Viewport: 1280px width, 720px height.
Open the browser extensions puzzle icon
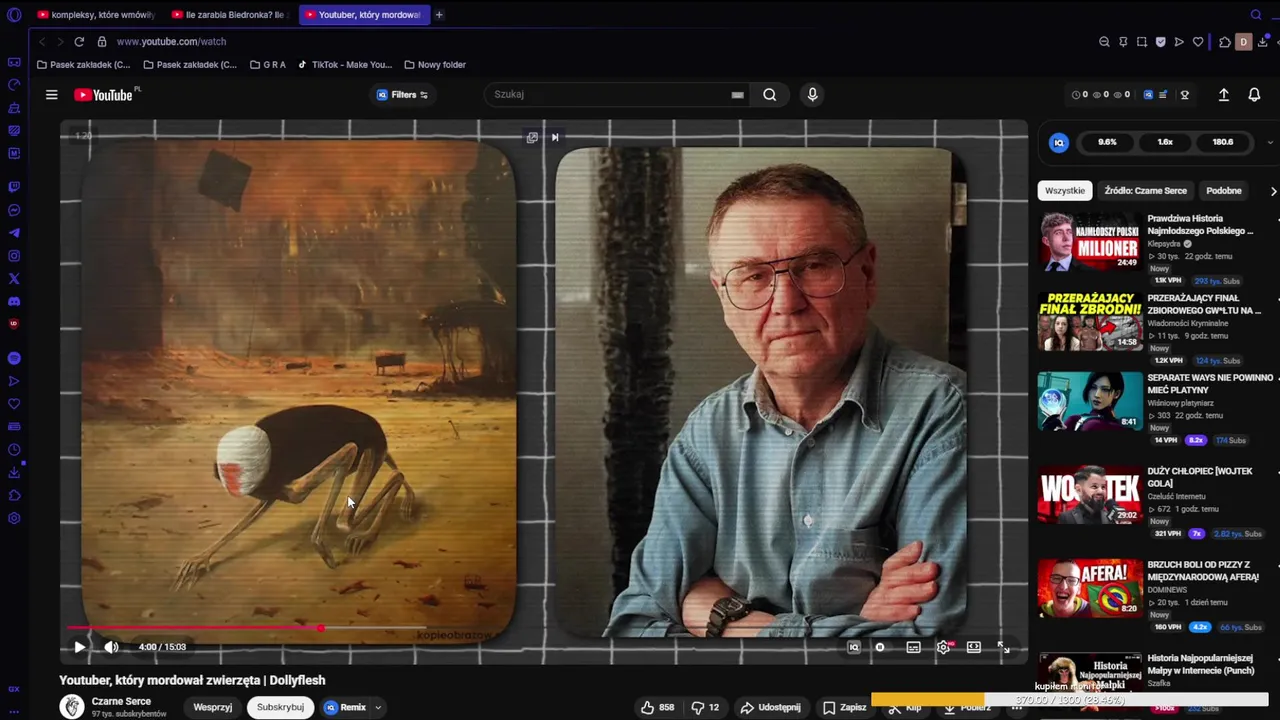(1225, 42)
